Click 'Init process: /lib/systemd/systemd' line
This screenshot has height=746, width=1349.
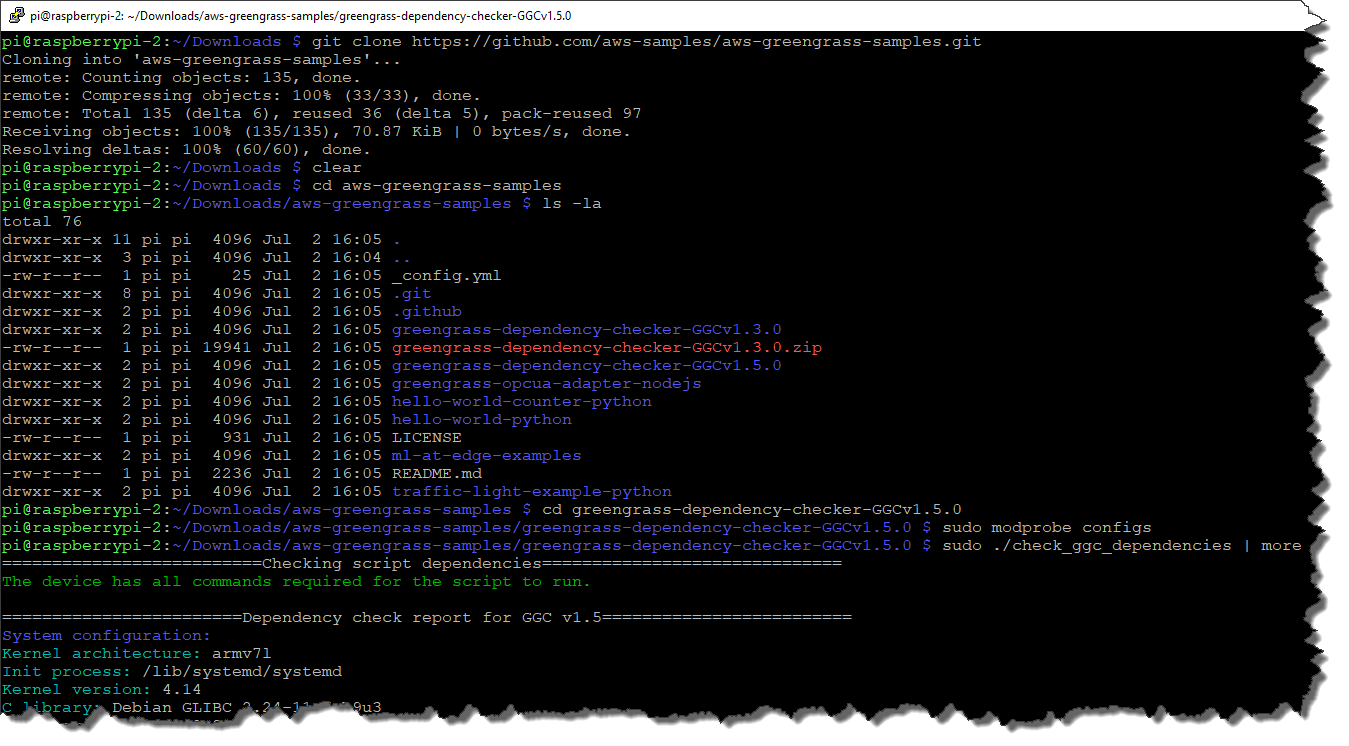(x=172, y=672)
